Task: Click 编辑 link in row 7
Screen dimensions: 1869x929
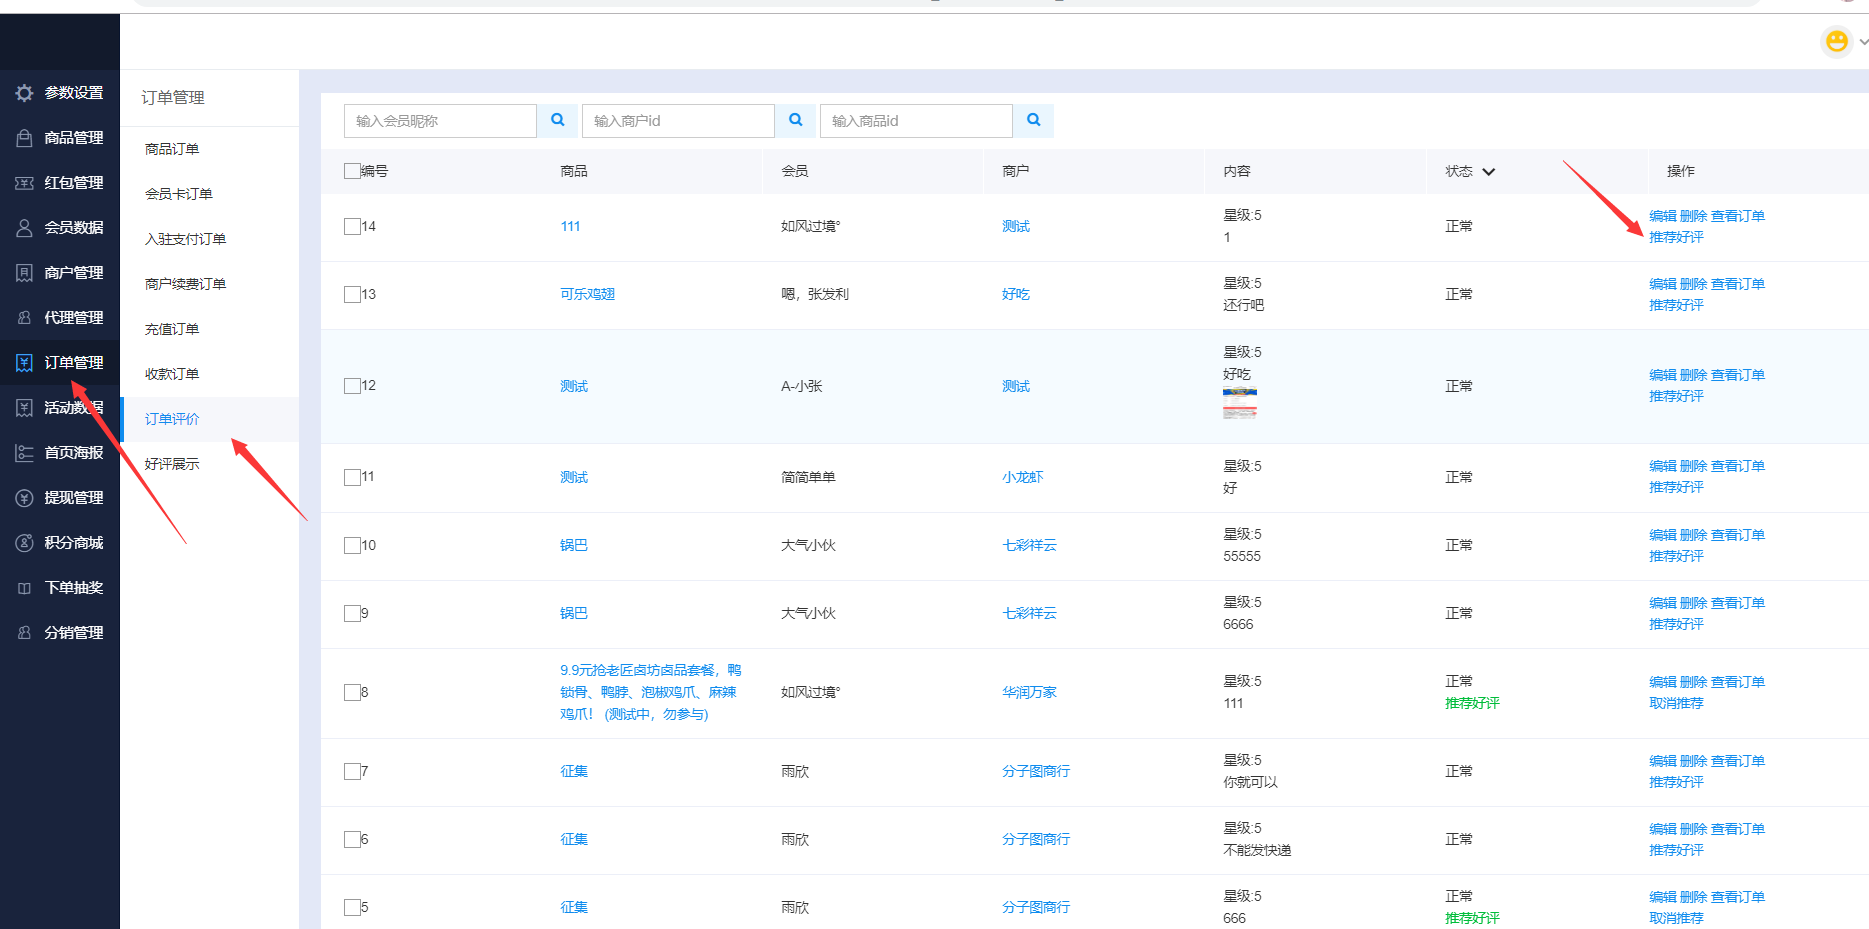Action: coord(1662,761)
